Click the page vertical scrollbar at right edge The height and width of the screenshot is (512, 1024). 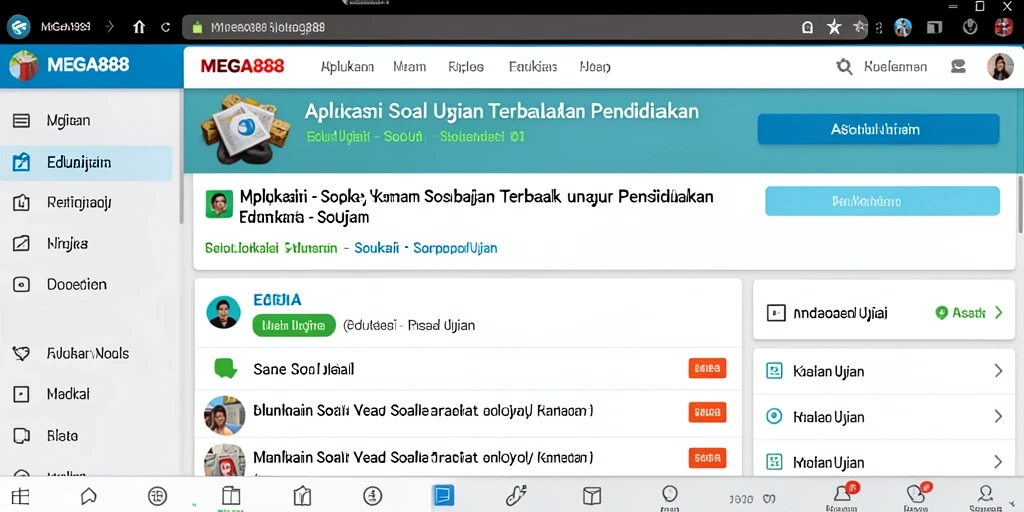click(x=1019, y=204)
